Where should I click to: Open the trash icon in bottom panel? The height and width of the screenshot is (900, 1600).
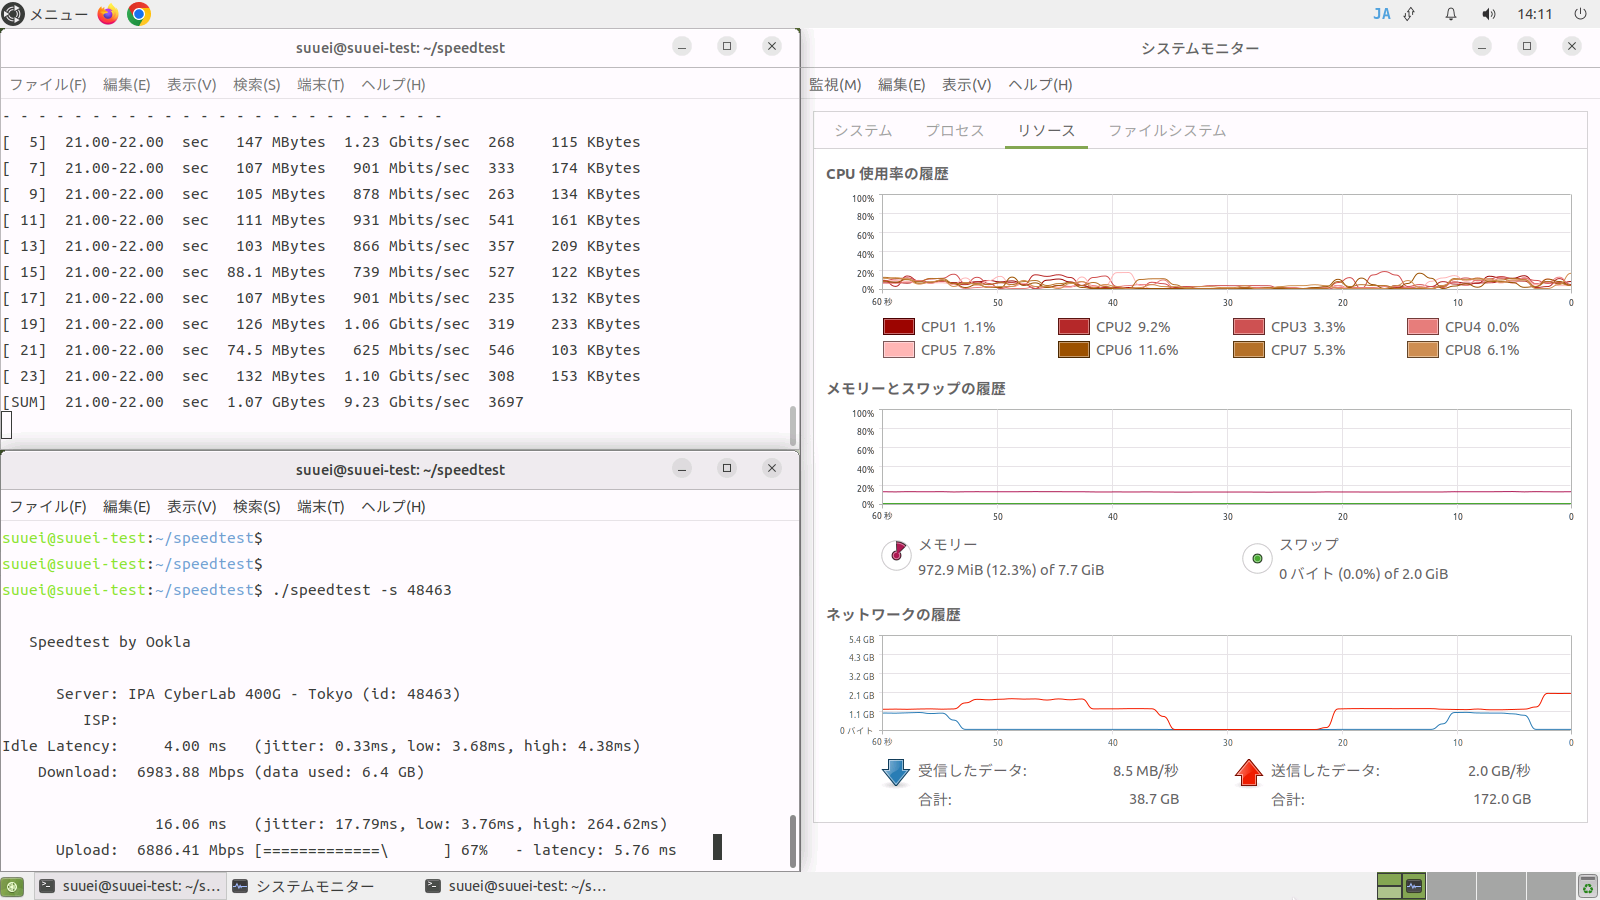[1587, 886]
